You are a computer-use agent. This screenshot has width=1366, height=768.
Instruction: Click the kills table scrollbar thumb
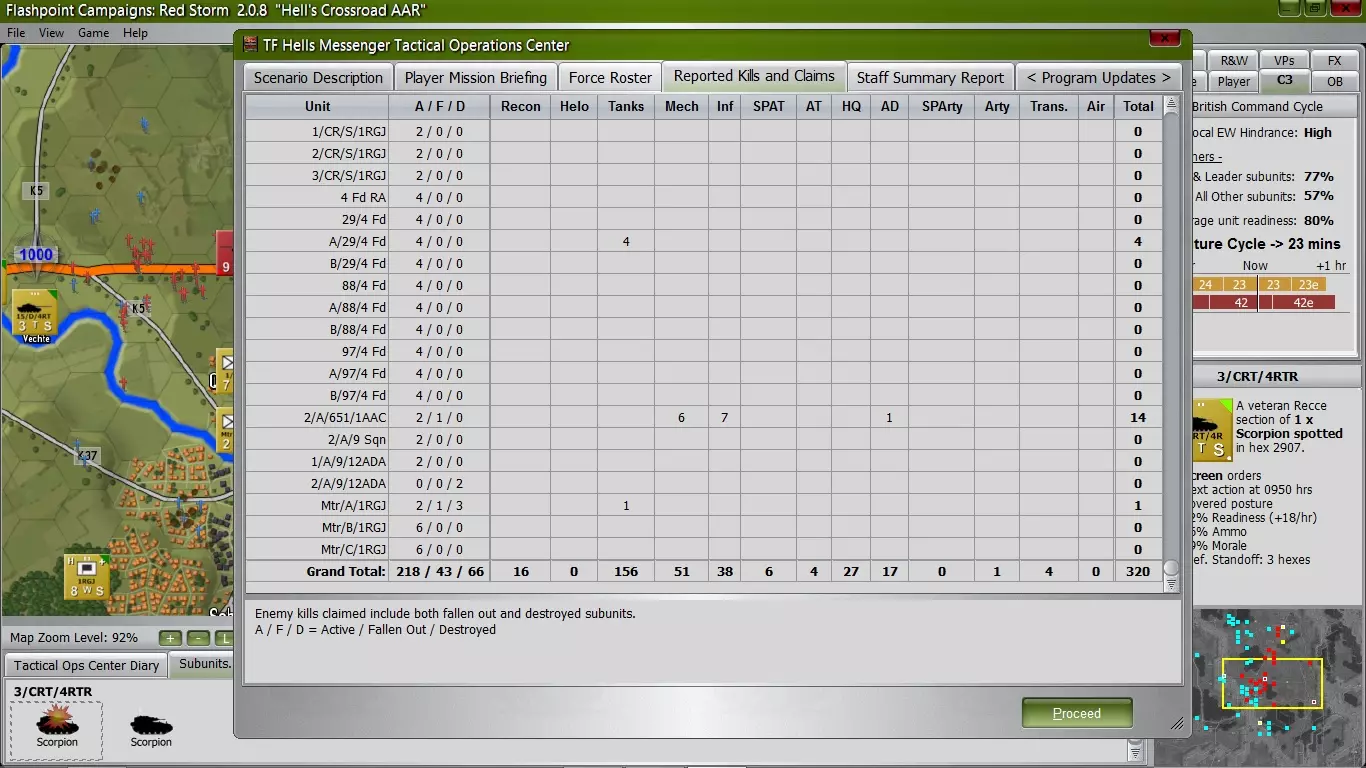tap(1171, 568)
